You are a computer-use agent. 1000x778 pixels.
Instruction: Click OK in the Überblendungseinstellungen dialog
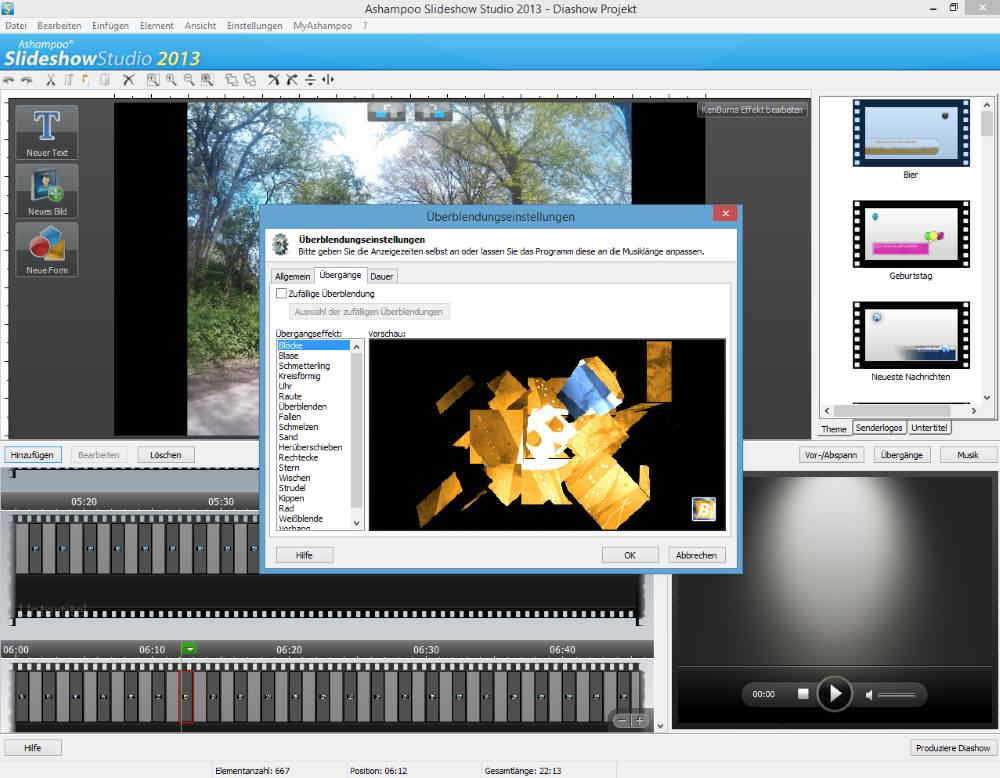(629, 555)
